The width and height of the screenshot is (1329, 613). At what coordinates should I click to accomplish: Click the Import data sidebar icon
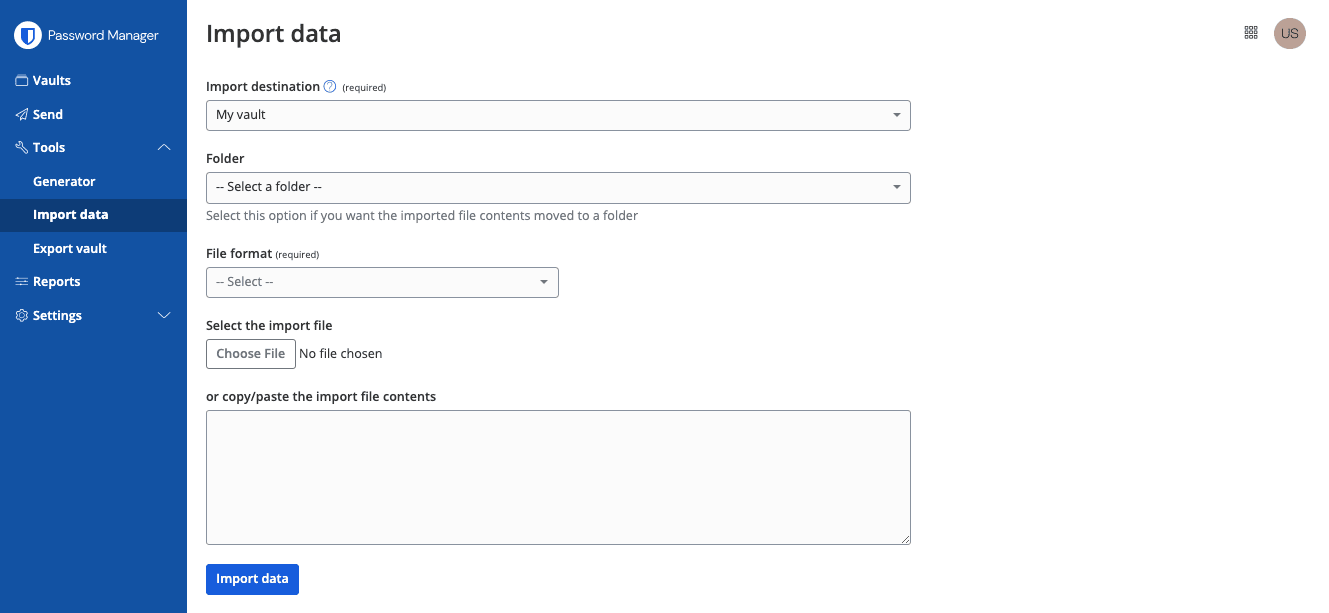[70, 214]
